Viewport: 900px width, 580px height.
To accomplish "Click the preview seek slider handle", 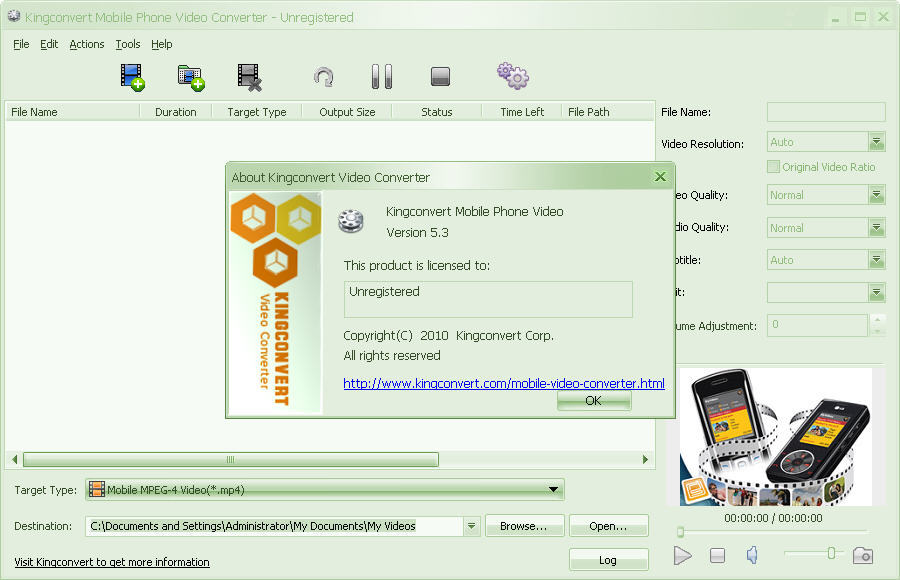I will point(680,532).
